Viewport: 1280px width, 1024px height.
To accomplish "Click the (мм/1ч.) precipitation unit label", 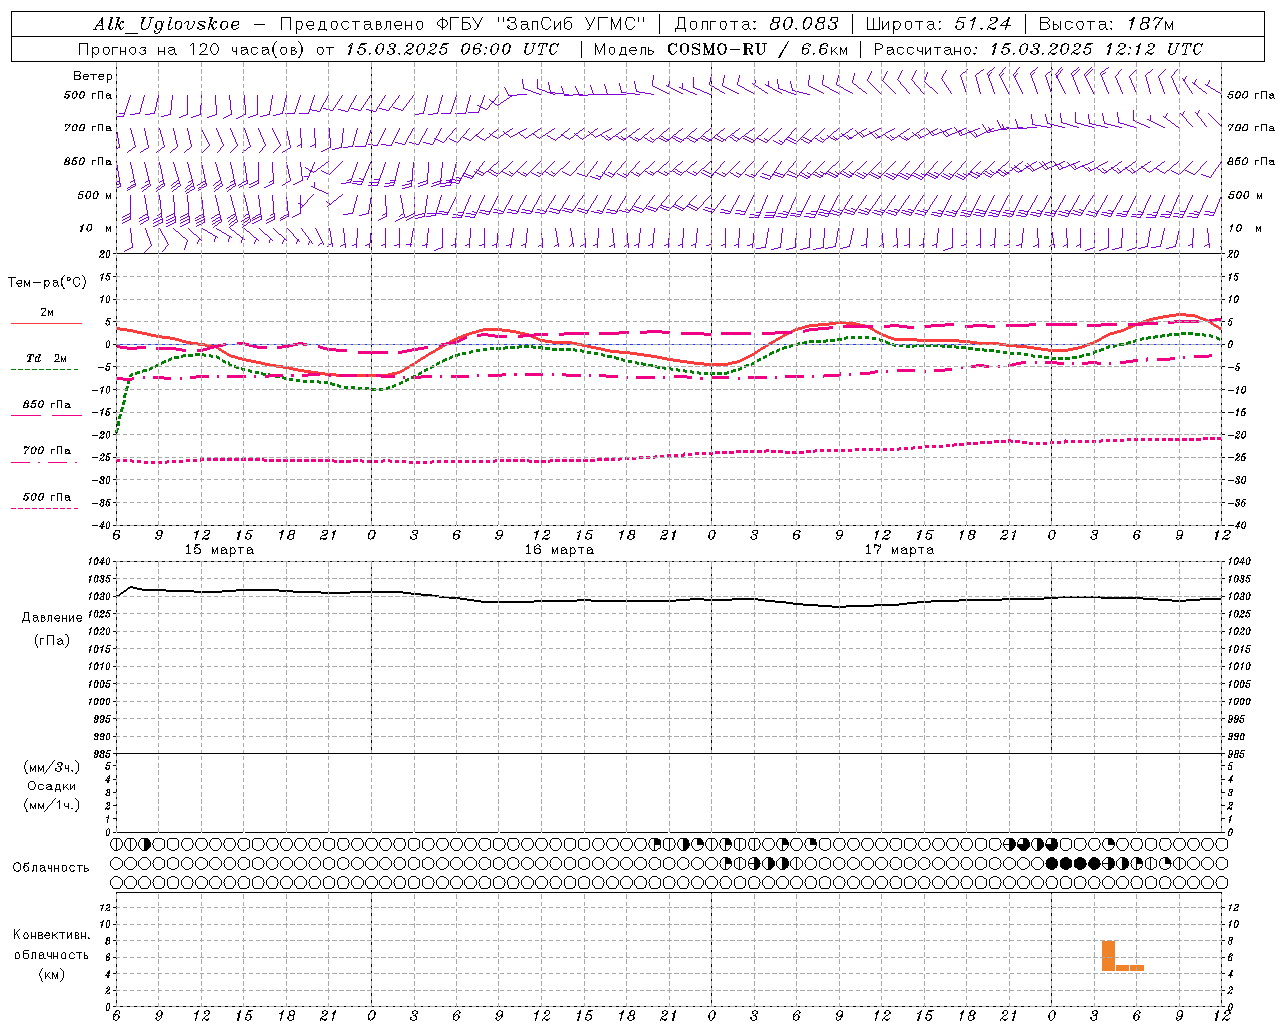I will coord(52,805).
